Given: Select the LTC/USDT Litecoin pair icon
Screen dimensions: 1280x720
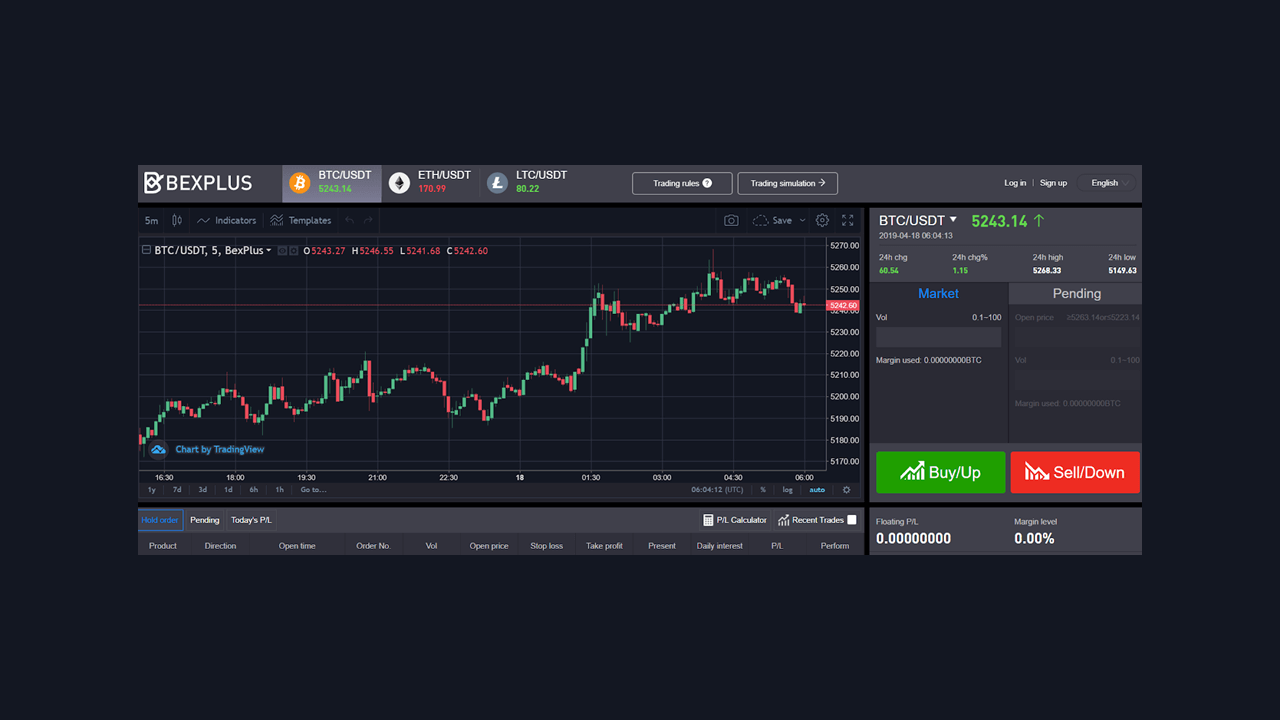Looking at the screenshot, I should coord(497,183).
